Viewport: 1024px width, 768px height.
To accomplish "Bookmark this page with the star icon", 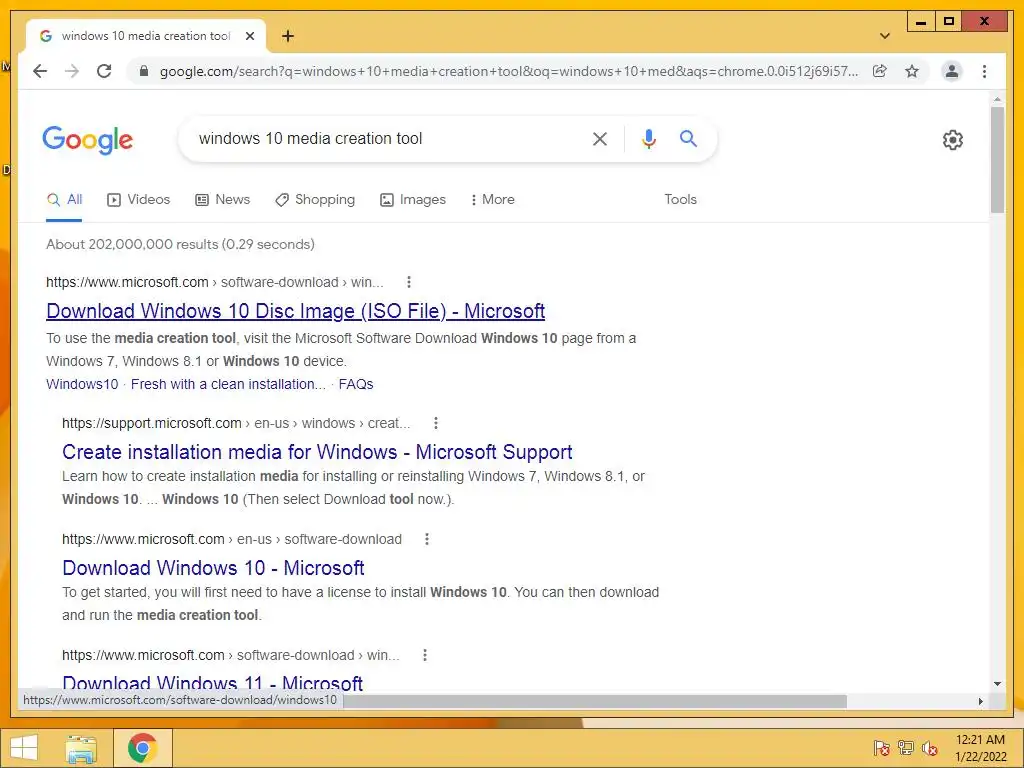I will (912, 71).
